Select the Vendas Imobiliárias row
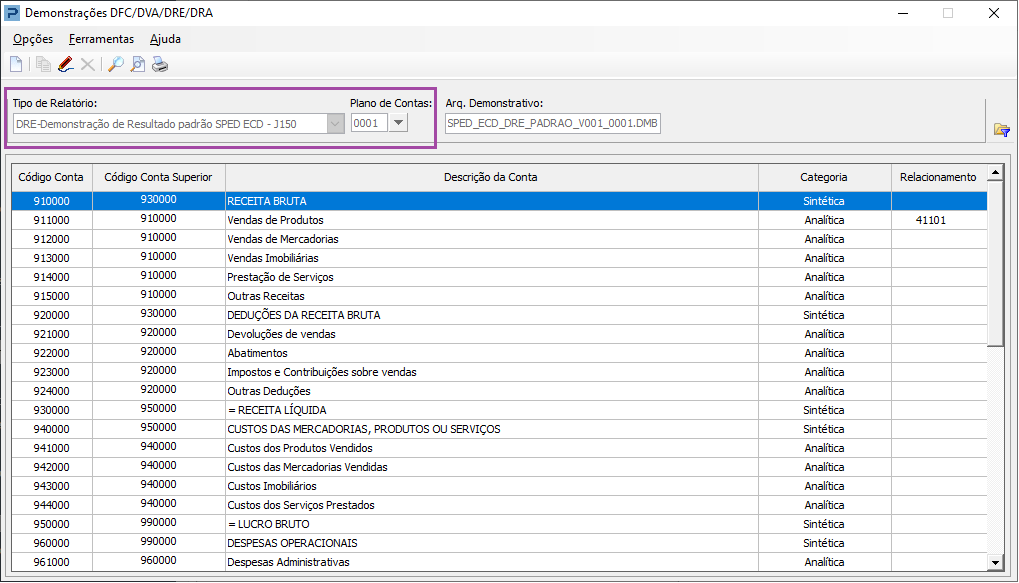Image resolution: width=1019 pixels, height=583 pixels. tap(499, 258)
